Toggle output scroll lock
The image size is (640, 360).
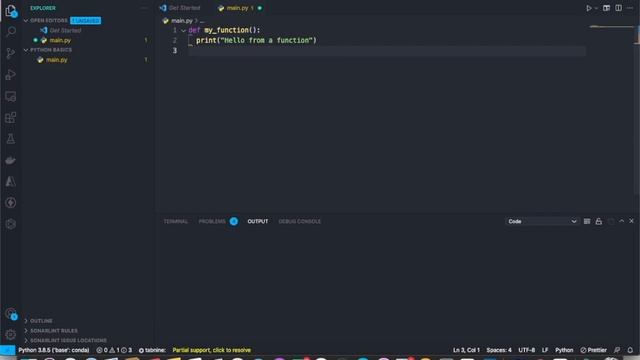598,221
